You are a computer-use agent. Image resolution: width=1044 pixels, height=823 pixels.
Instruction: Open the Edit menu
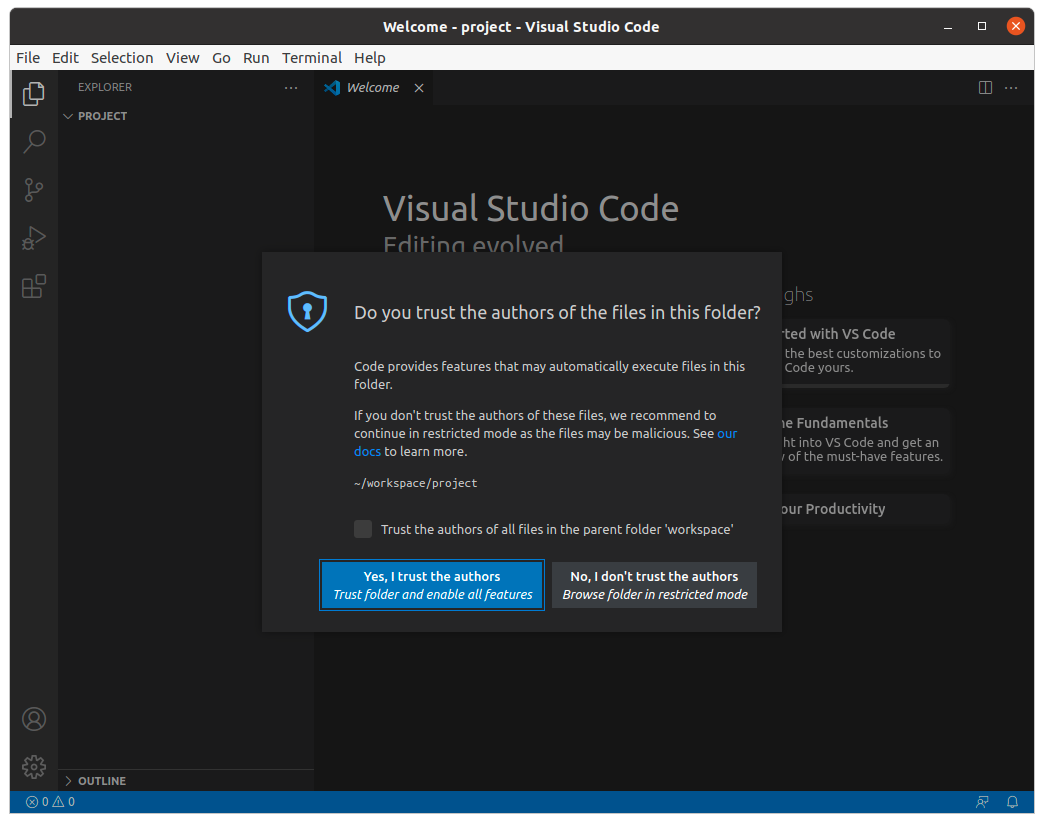coord(65,58)
